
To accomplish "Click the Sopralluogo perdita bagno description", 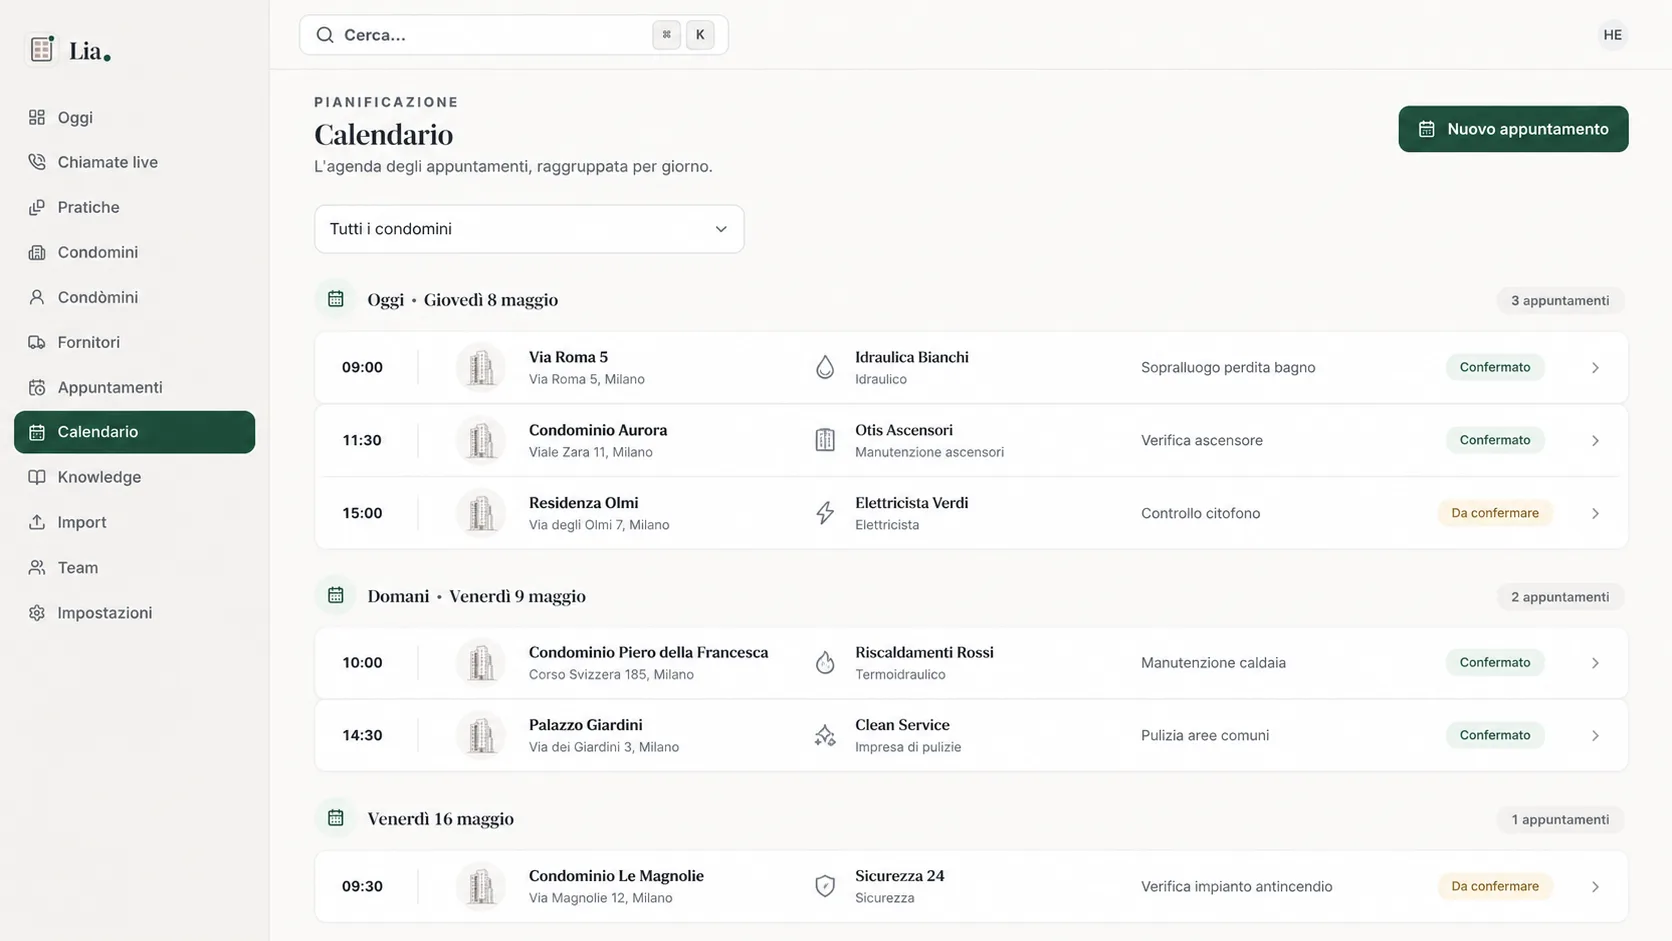I will click(1228, 367).
